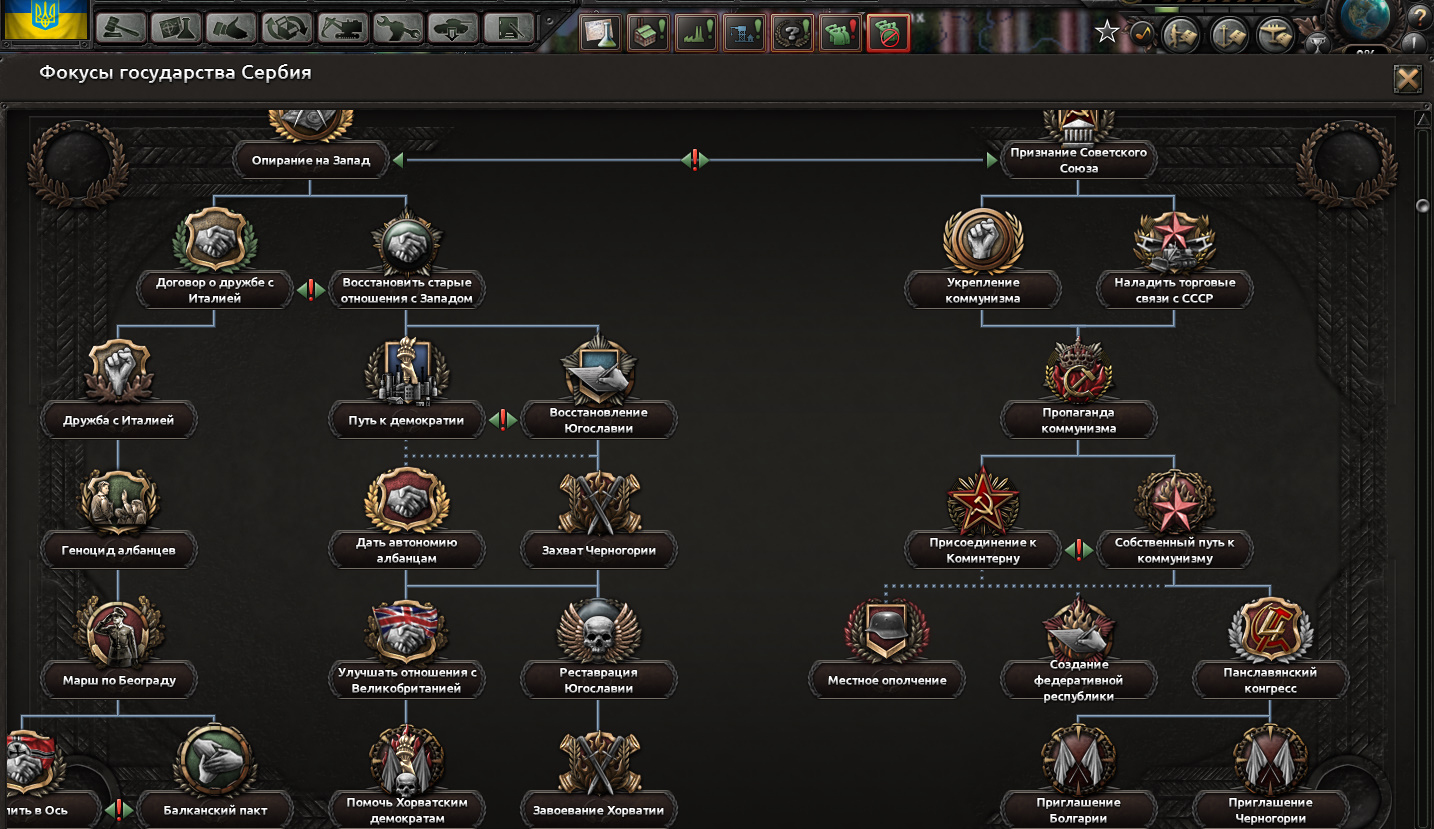Viewport: 1434px width, 829px height.
Task: Click the round exclamation mark button top right
Action: coord(1414,43)
